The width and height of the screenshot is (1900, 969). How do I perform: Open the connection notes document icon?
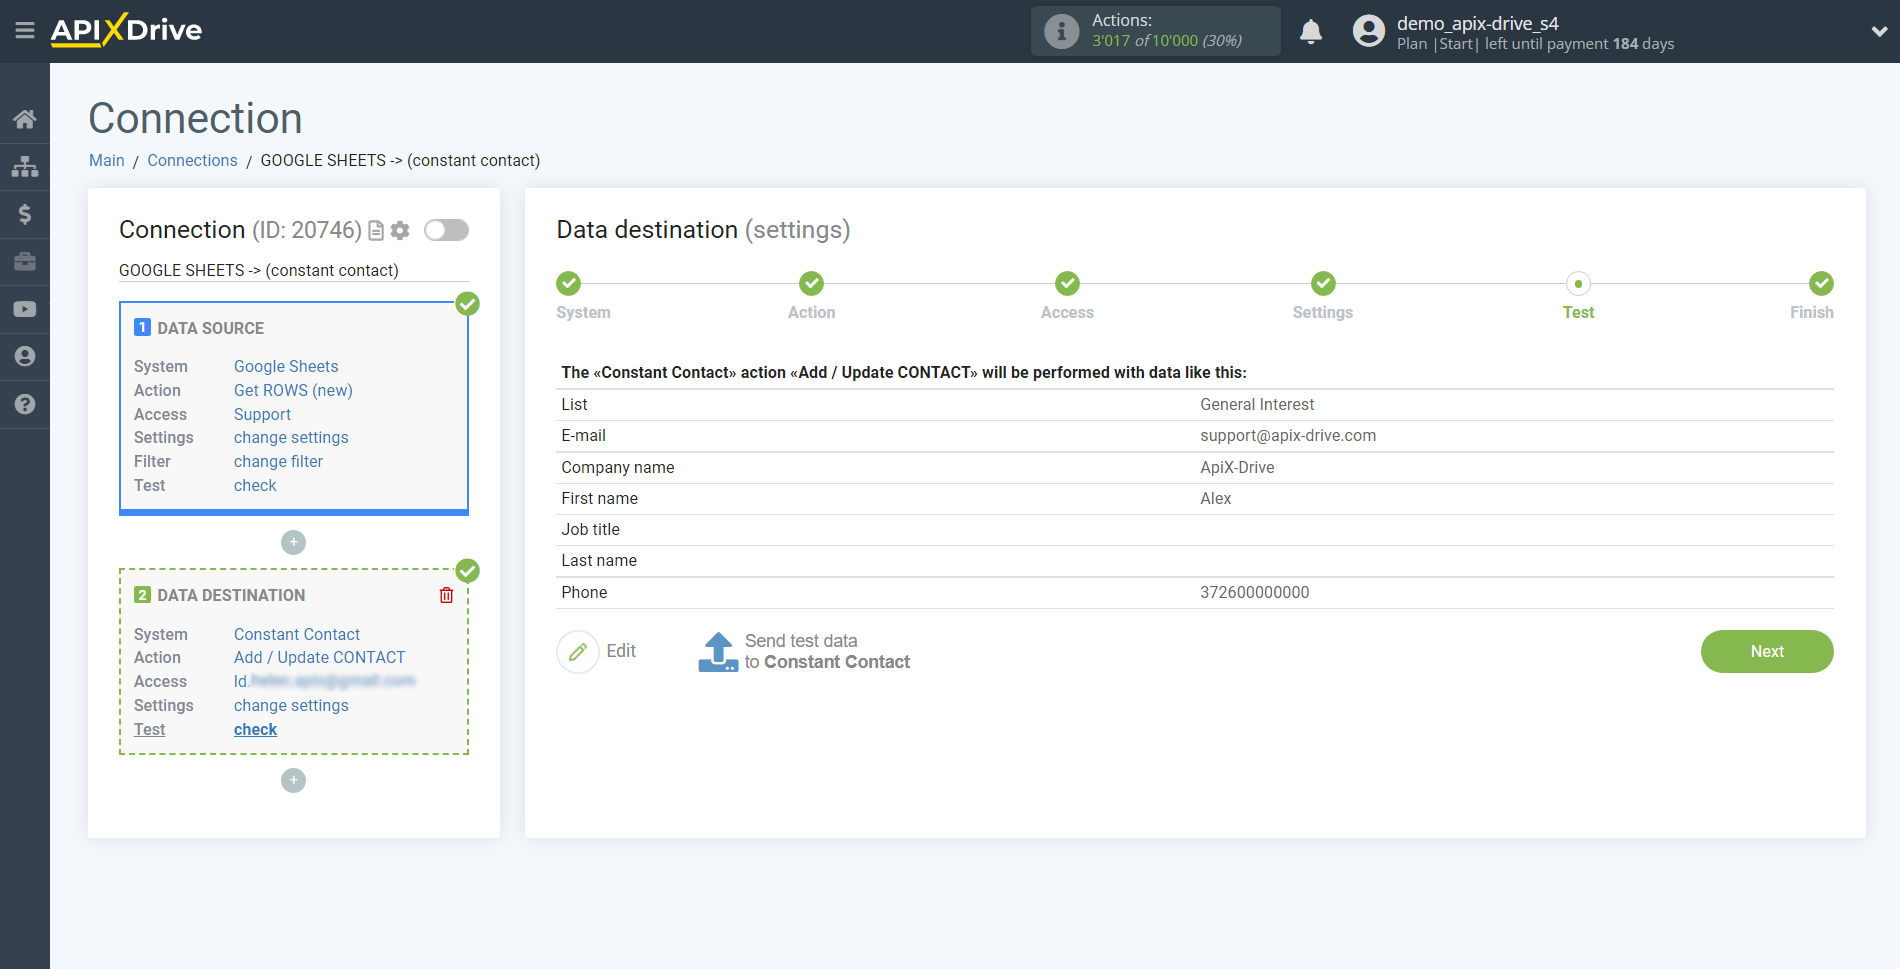376,231
